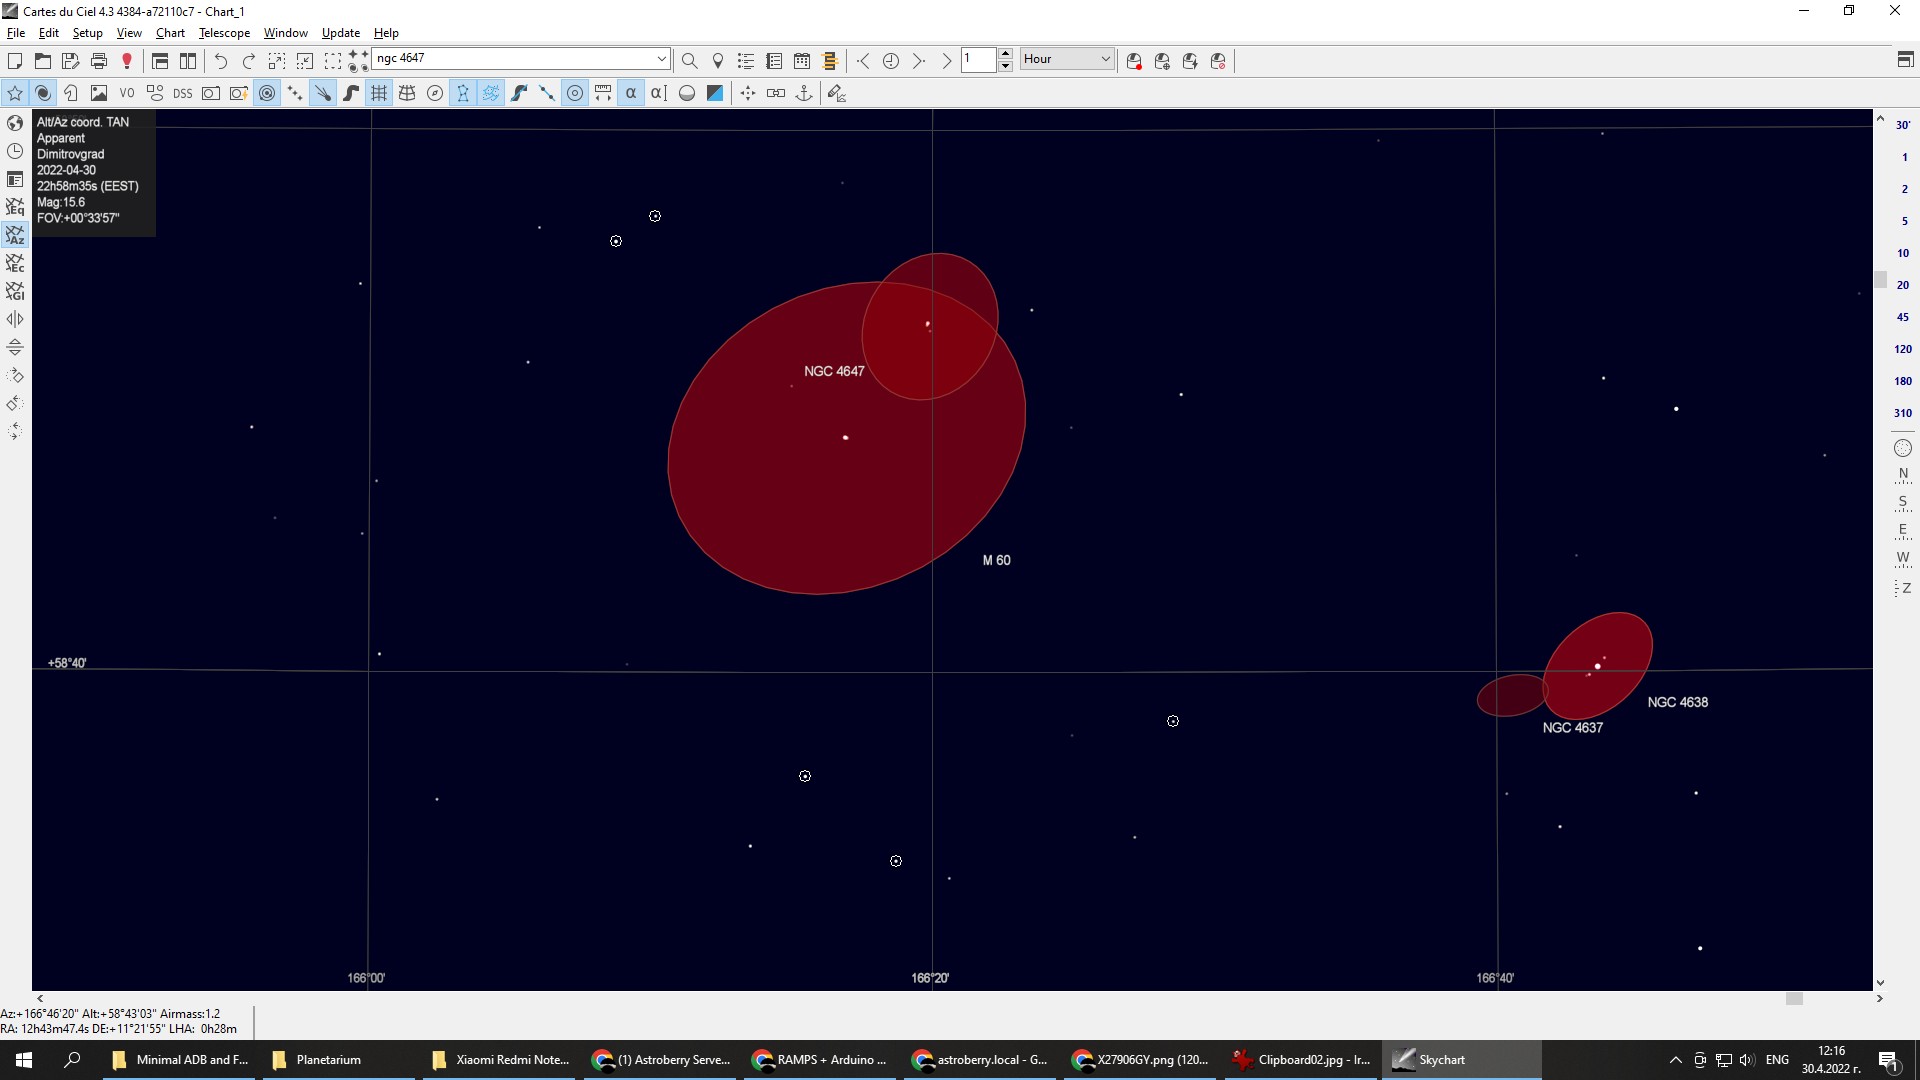Open the Windows Start menu
This screenshot has width=1920, height=1080.
[24, 1060]
